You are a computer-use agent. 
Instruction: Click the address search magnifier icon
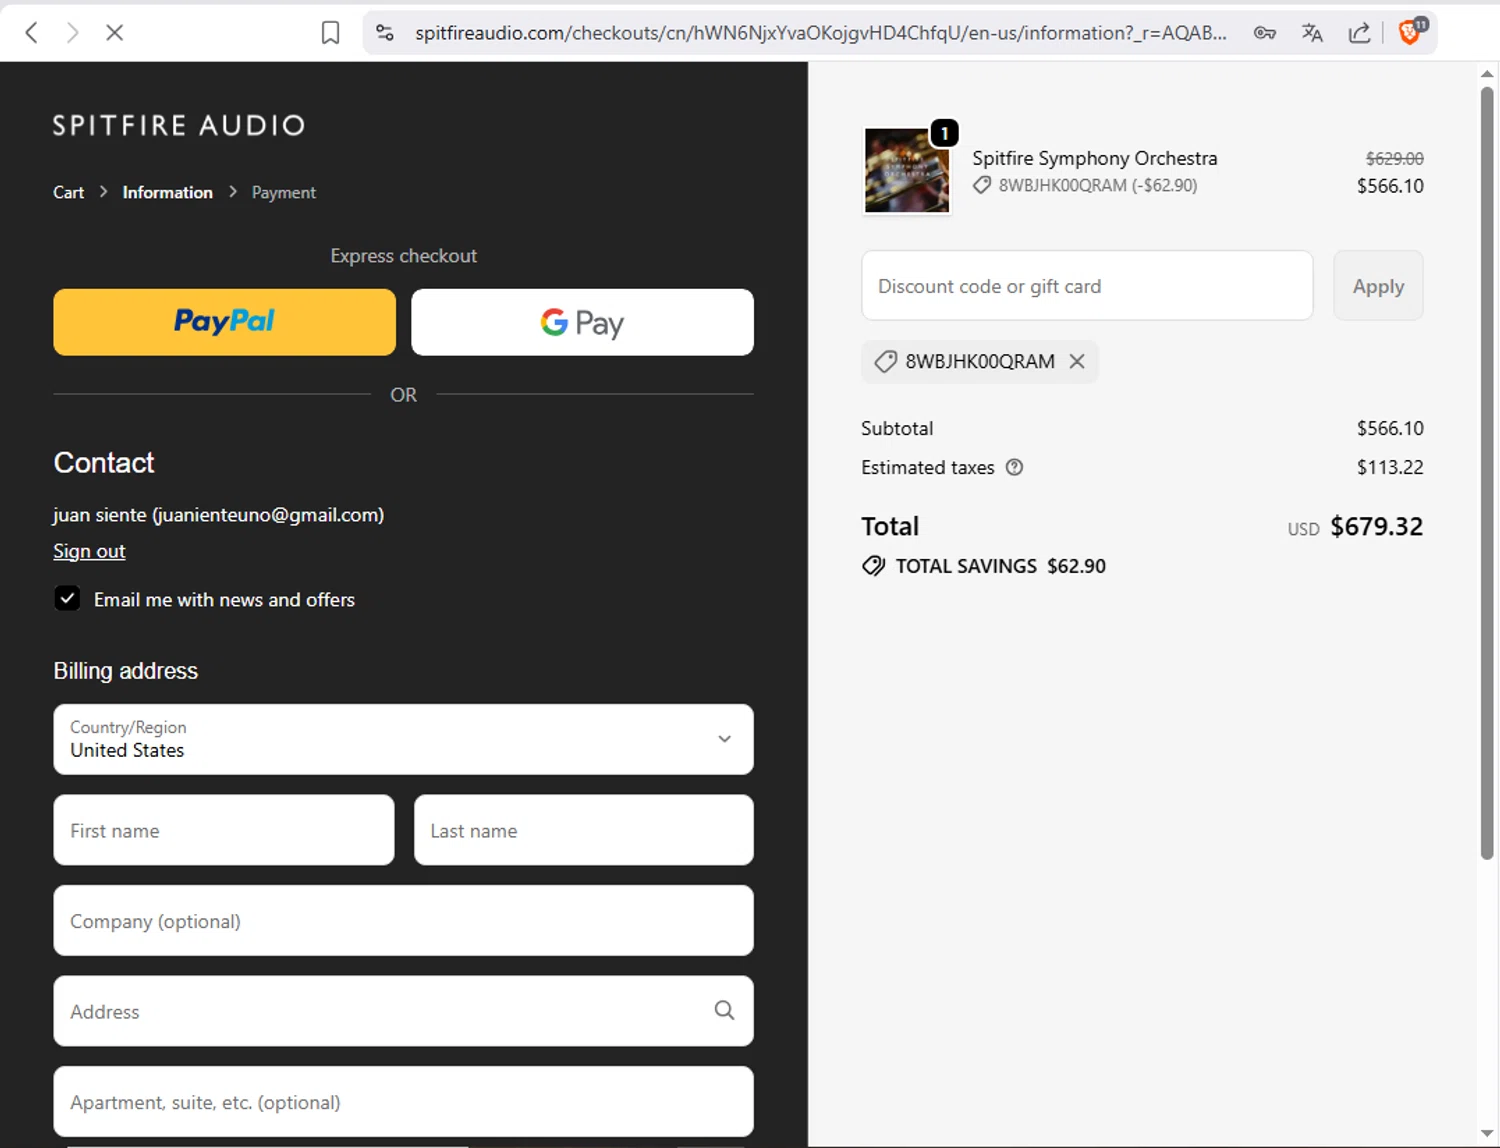click(724, 1010)
